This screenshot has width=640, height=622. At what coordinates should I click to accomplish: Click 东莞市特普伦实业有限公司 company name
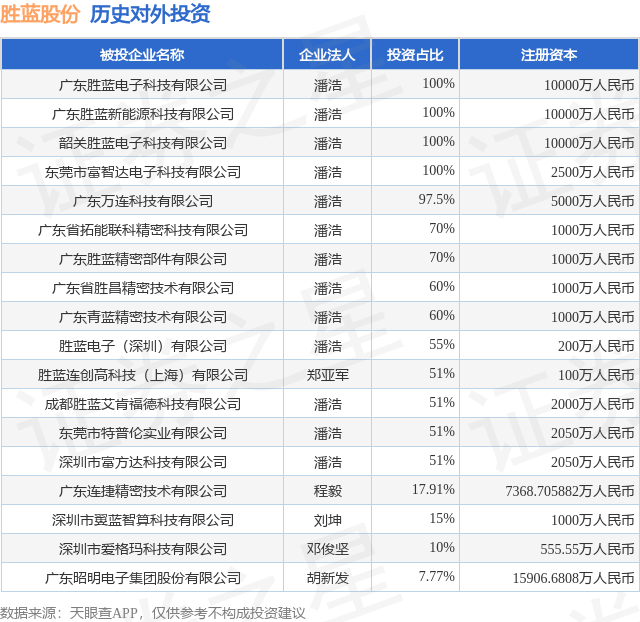coord(142,433)
